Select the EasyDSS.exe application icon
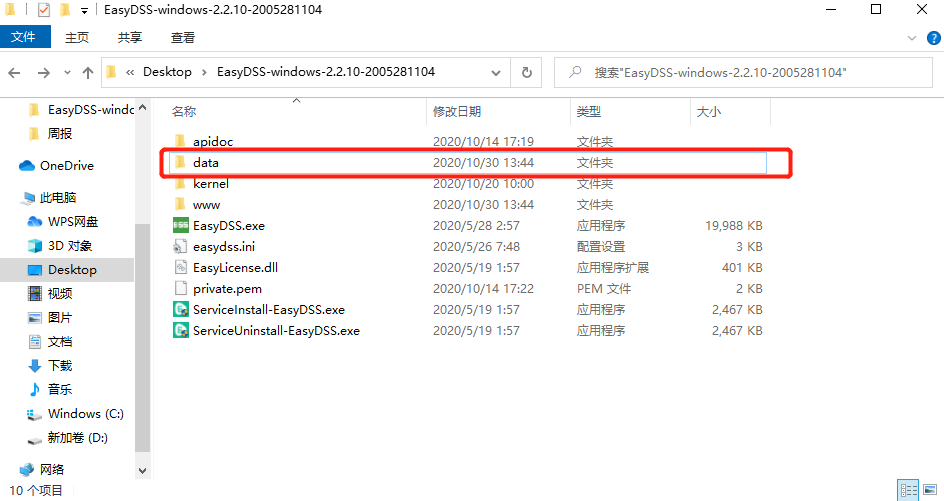Screen dimensions: 944x501 click(181, 226)
